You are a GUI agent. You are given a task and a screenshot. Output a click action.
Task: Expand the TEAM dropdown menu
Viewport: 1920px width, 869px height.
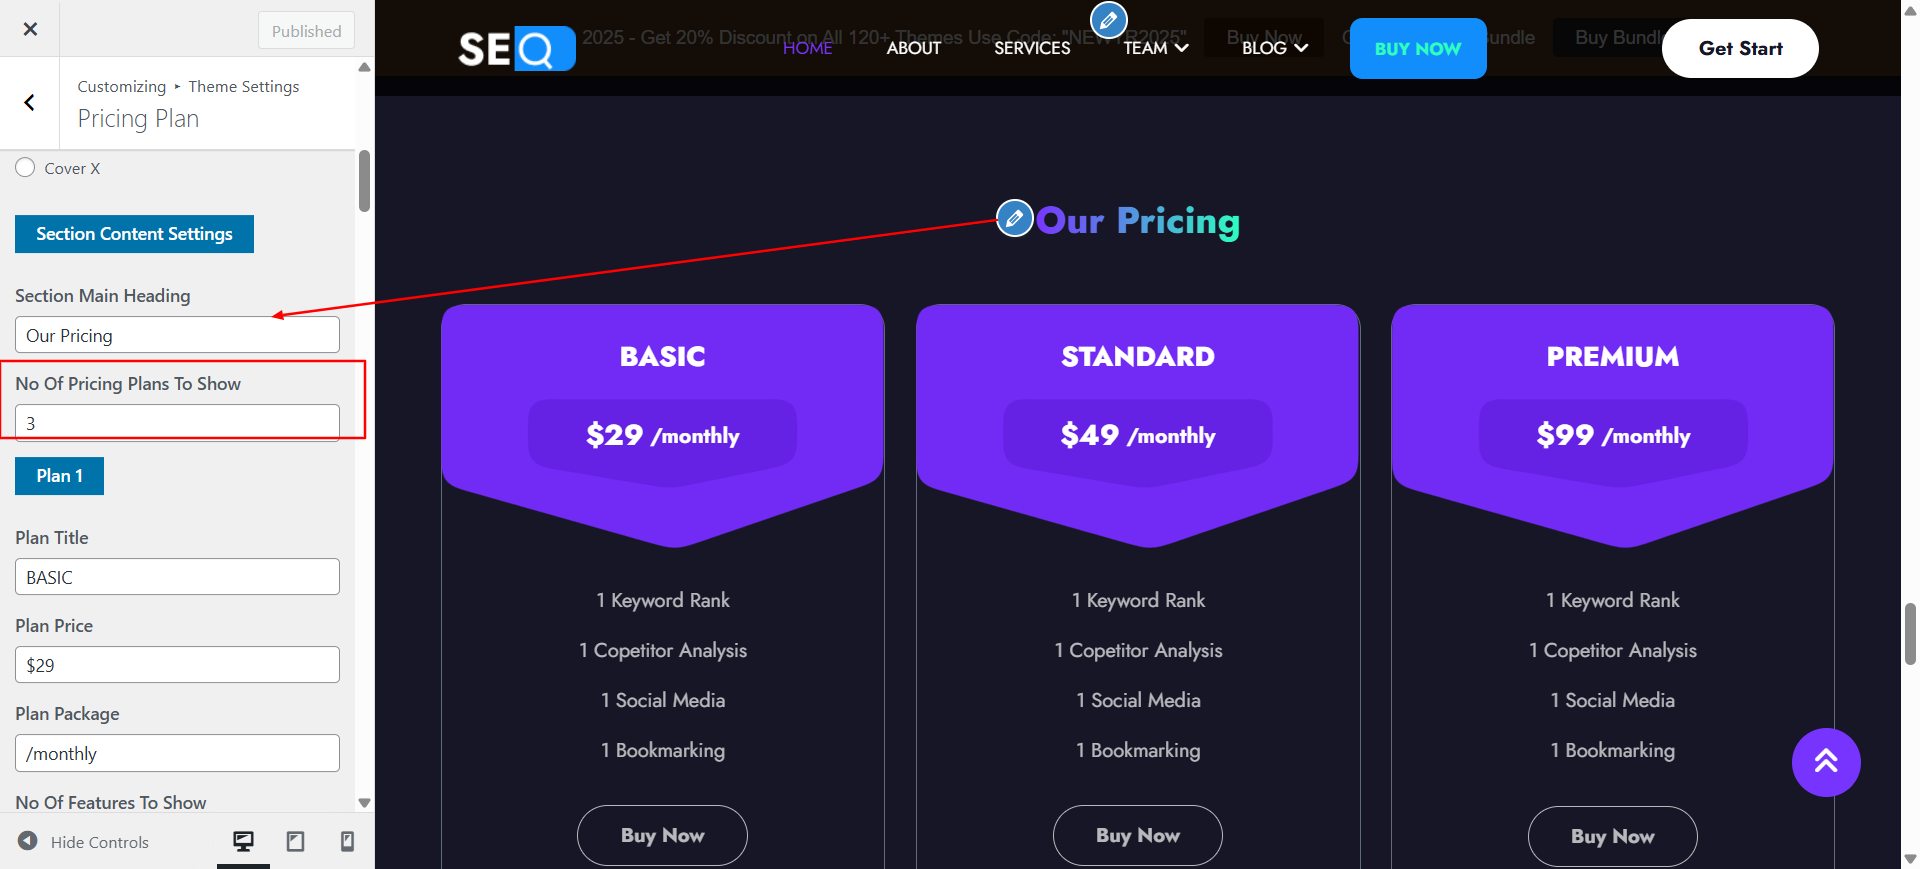(x=1156, y=48)
